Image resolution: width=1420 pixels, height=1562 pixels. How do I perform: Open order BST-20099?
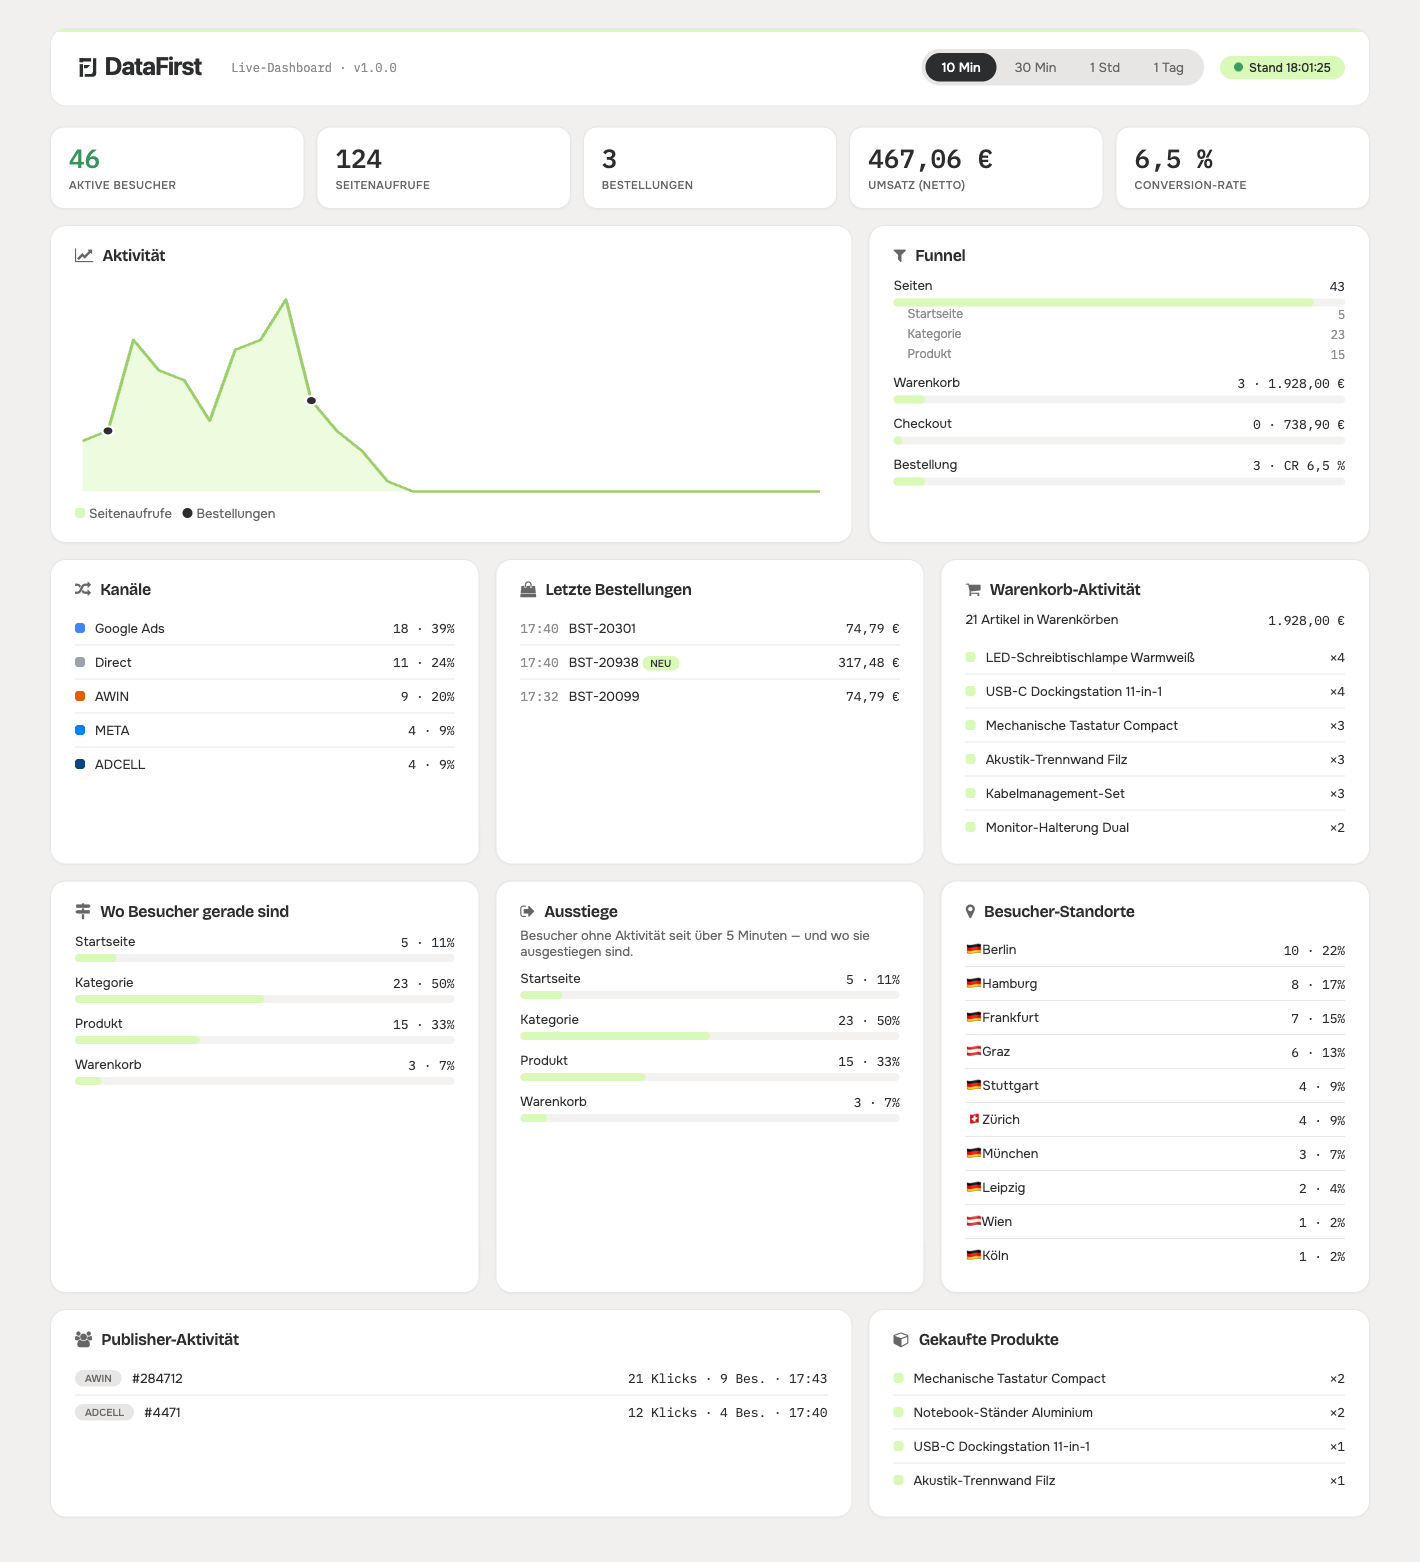click(710, 696)
